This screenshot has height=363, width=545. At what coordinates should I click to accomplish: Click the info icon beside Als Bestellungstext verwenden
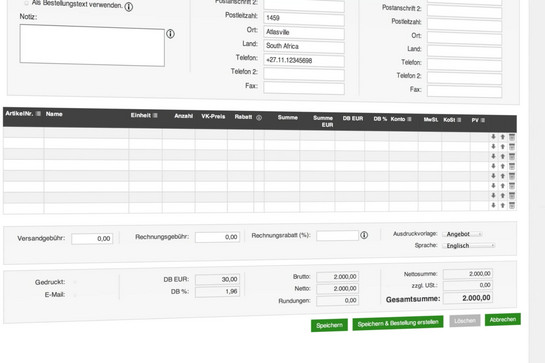click(x=129, y=7)
